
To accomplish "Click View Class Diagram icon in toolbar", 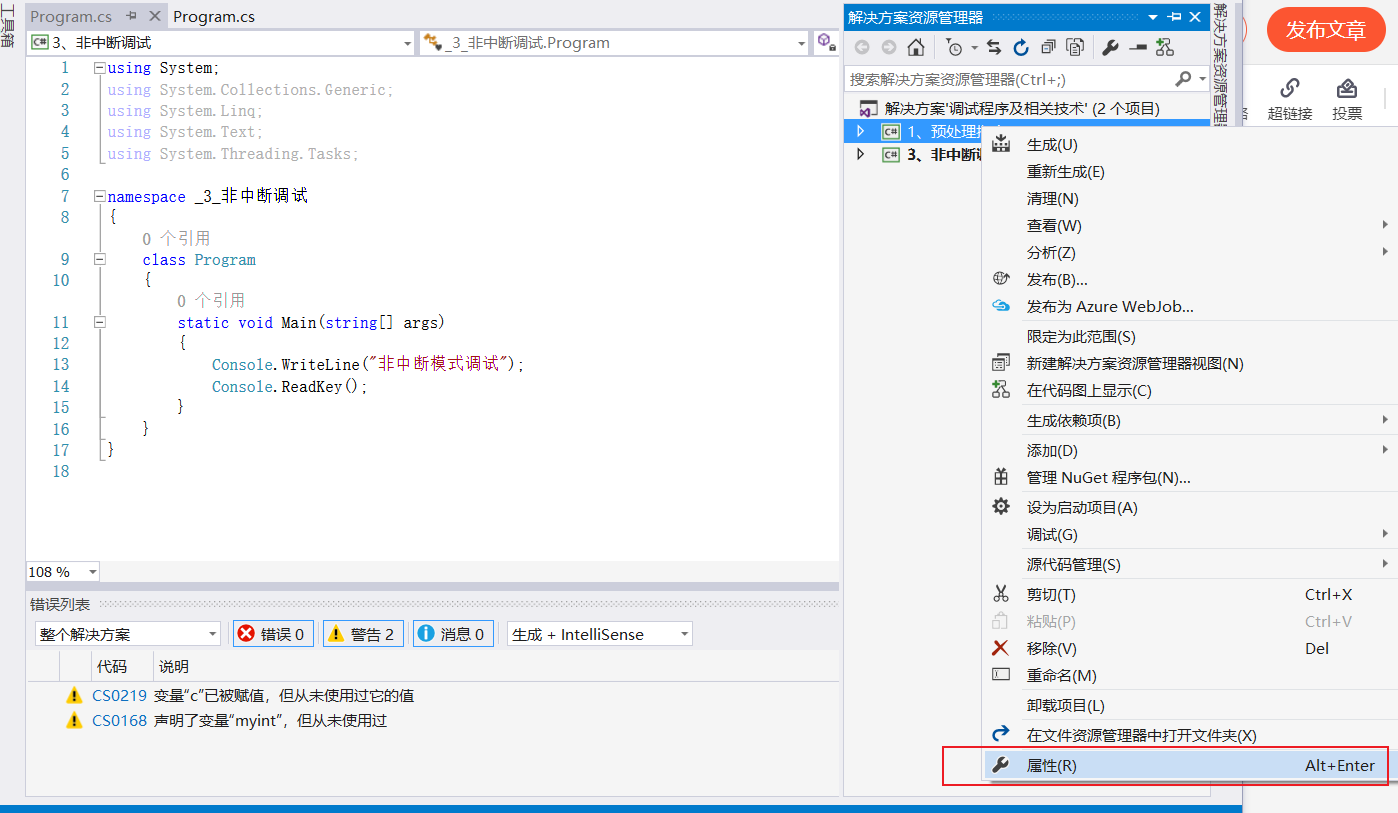I will coord(1164,47).
